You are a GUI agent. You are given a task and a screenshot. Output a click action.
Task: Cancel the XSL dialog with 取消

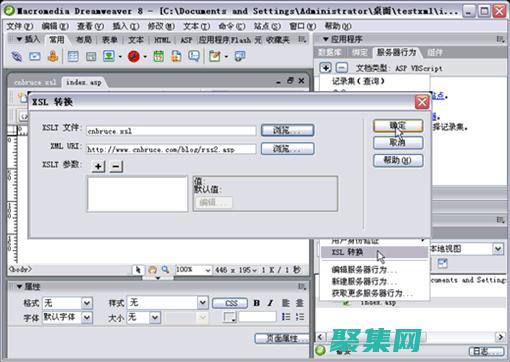pyautogui.click(x=398, y=143)
